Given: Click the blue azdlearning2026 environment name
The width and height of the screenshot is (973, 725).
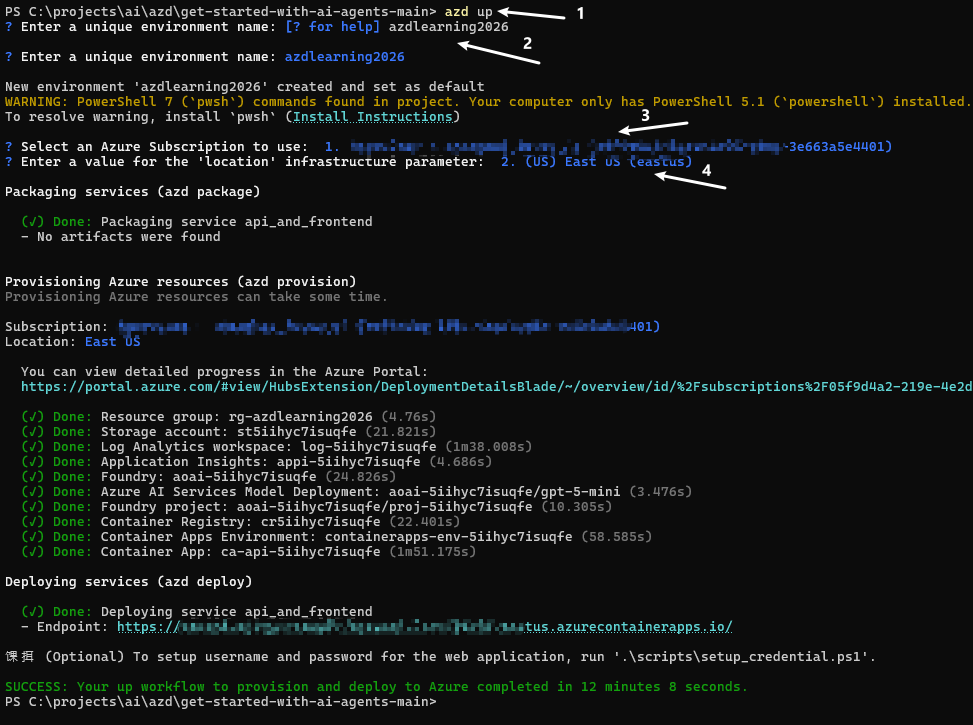Looking at the screenshot, I should (344, 56).
